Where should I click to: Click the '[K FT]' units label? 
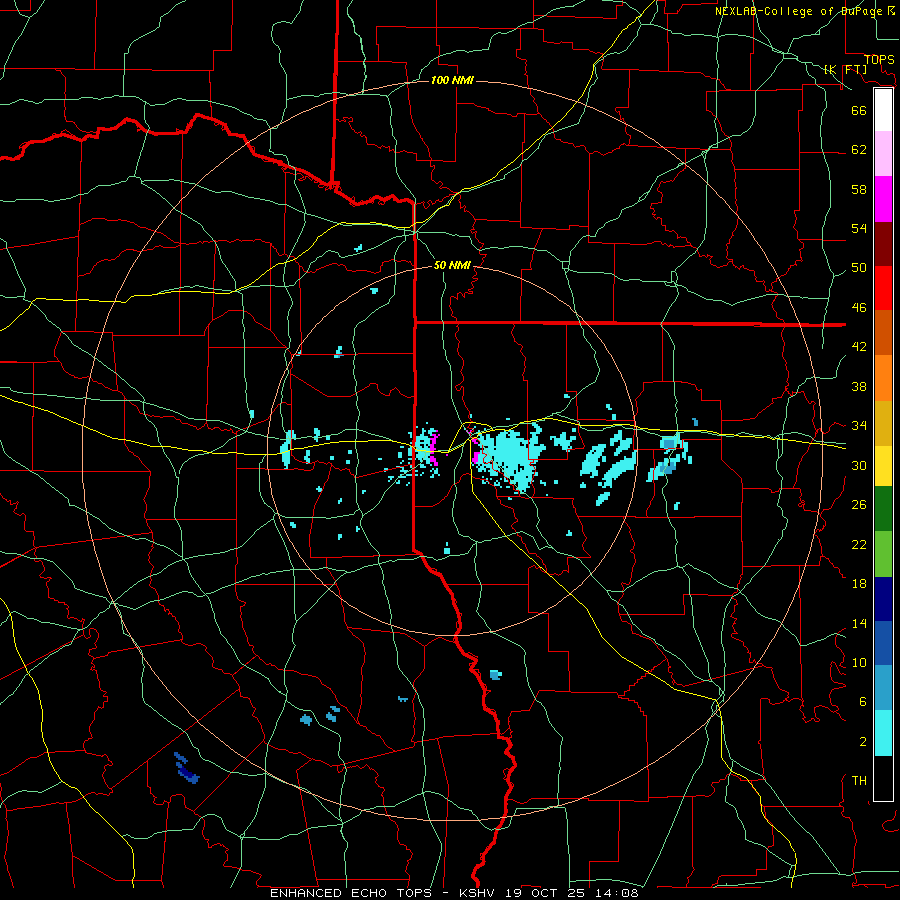tap(845, 69)
